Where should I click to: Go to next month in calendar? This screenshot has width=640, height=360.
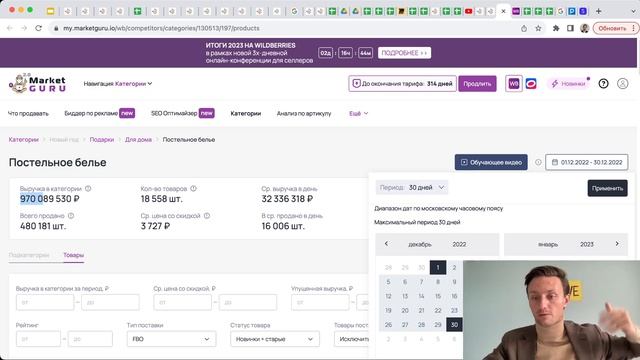[x=617, y=244]
